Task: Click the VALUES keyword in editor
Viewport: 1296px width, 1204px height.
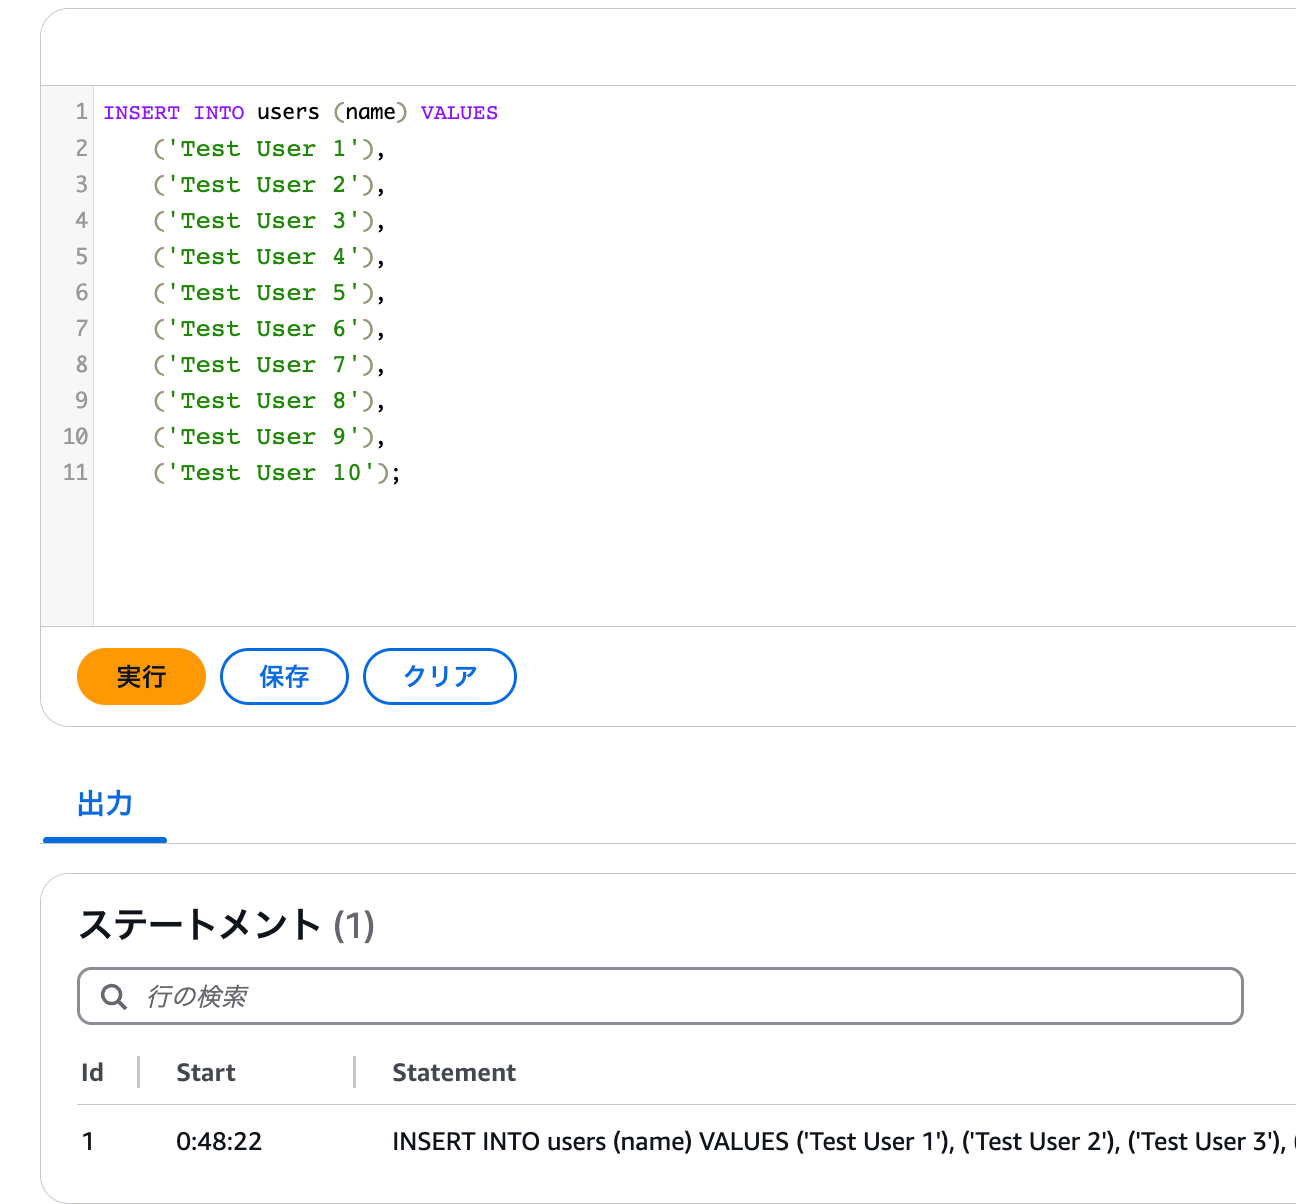Action: coord(459,112)
